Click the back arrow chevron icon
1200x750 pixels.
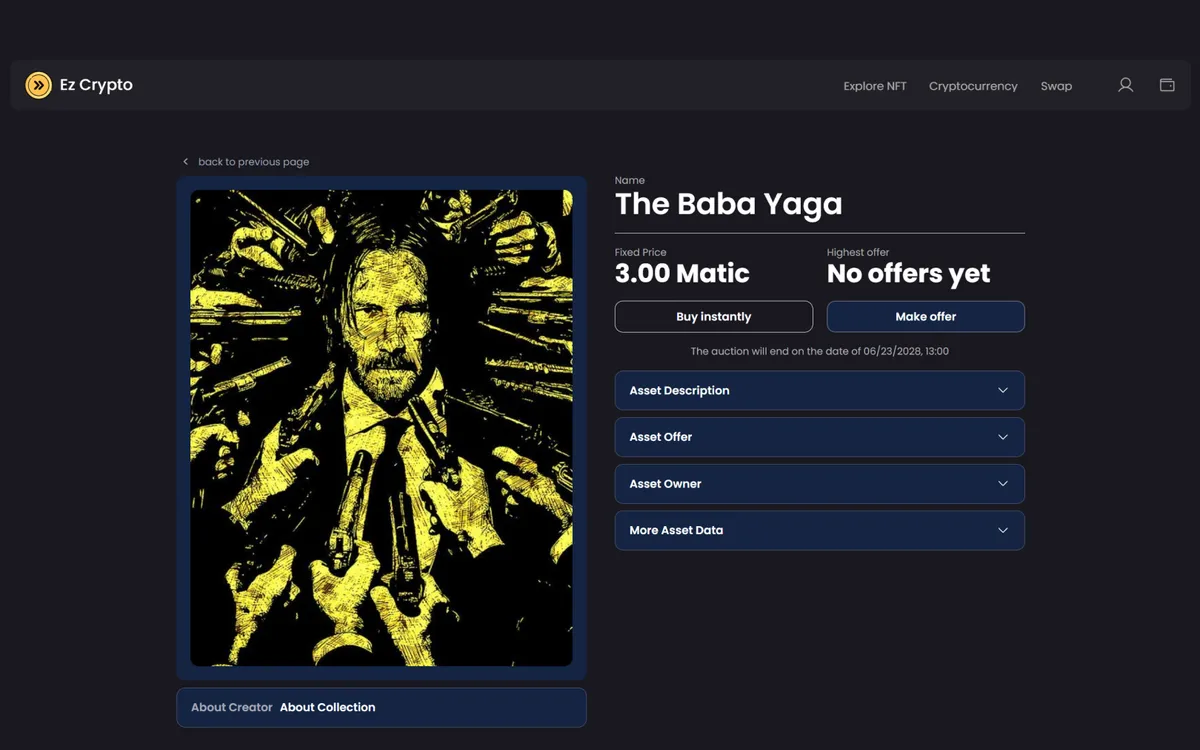tap(185, 162)
